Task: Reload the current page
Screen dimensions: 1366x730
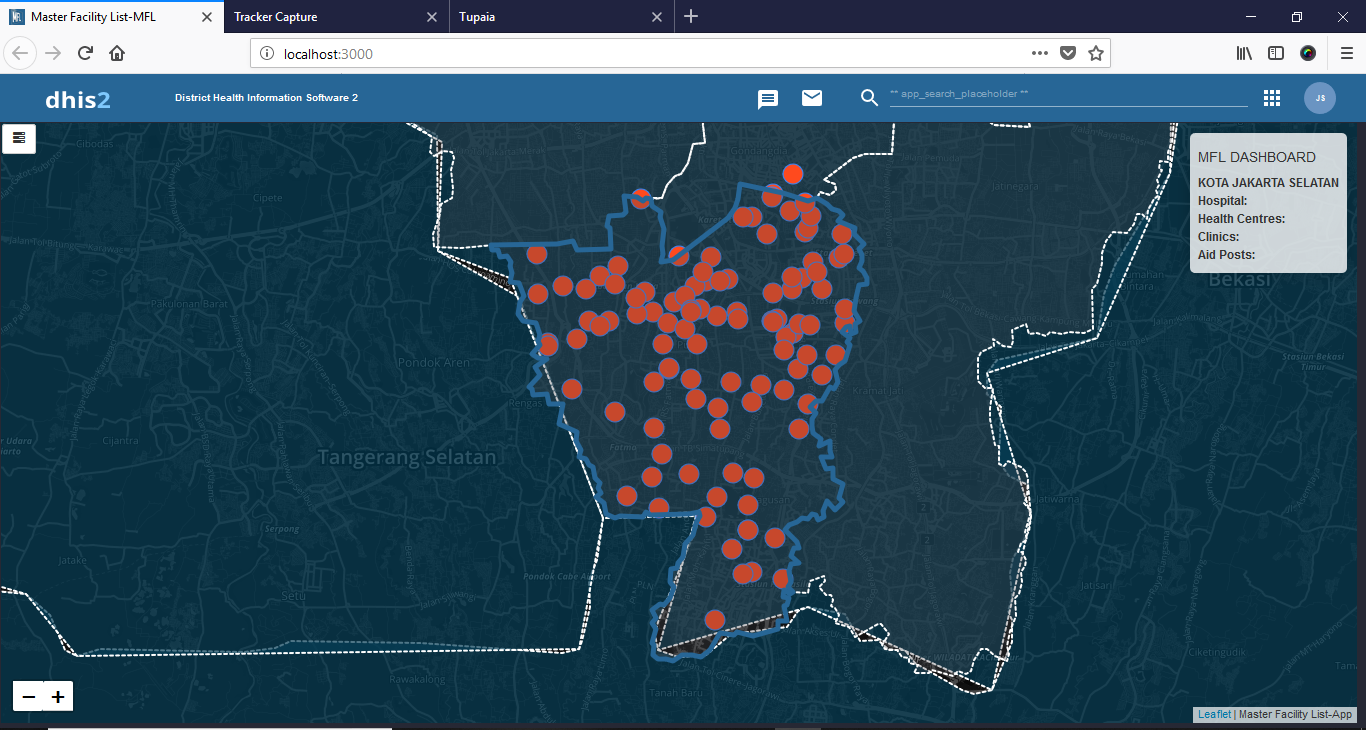Action: point(85,53)
